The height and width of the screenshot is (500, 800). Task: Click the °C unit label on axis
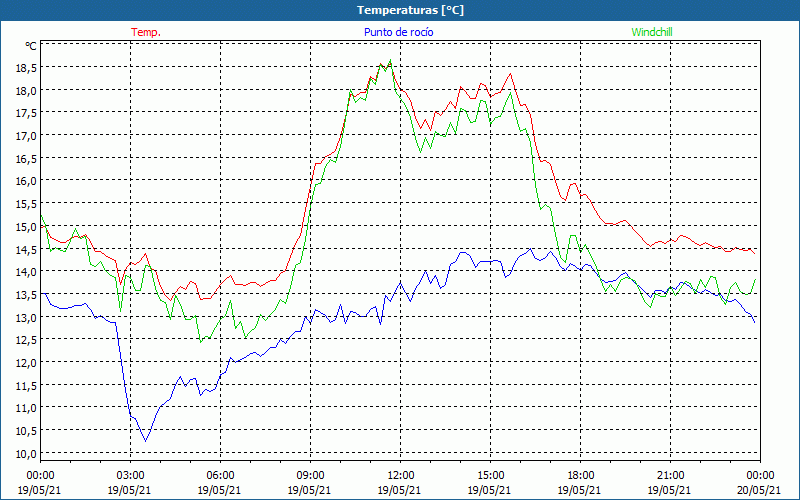[x=31, y=46]
